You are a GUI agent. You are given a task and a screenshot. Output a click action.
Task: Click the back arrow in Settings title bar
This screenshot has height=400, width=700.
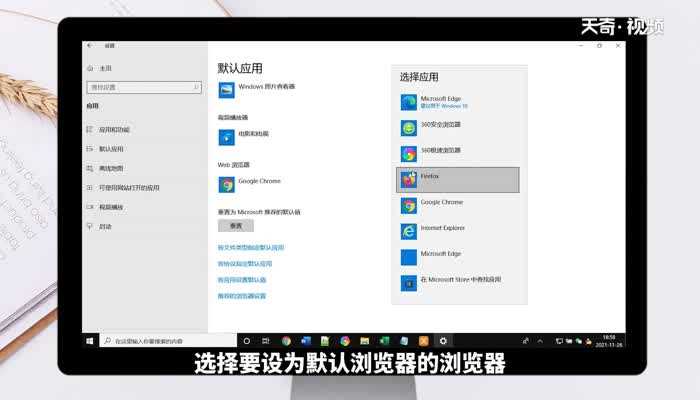[90, 46]
